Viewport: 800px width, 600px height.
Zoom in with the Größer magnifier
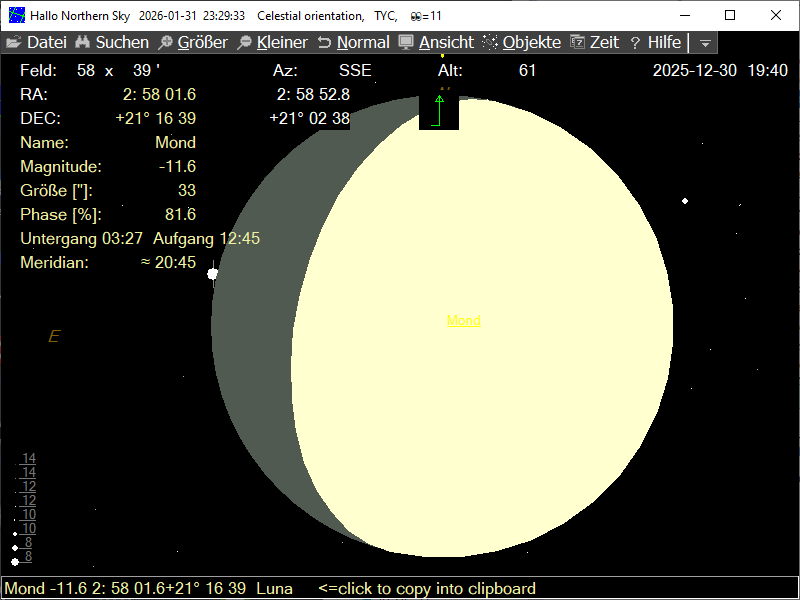click(166, 43)
